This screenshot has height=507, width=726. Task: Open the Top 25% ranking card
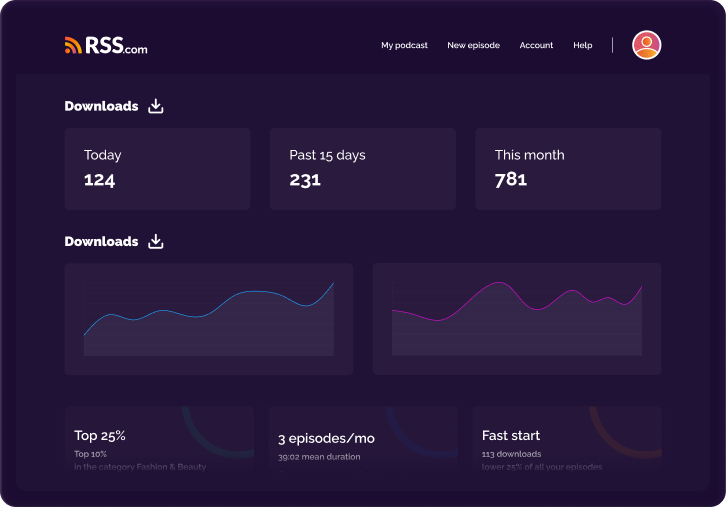[159, 440]
